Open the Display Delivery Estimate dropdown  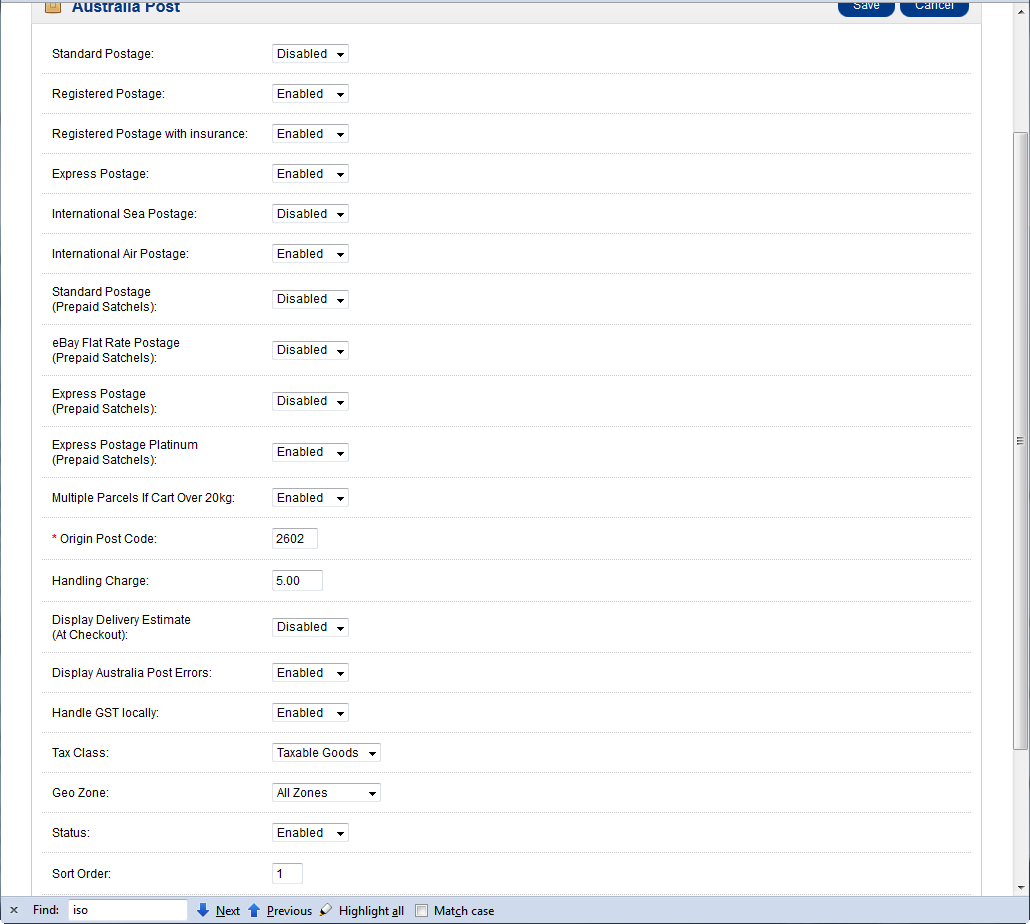coord(310,627)
